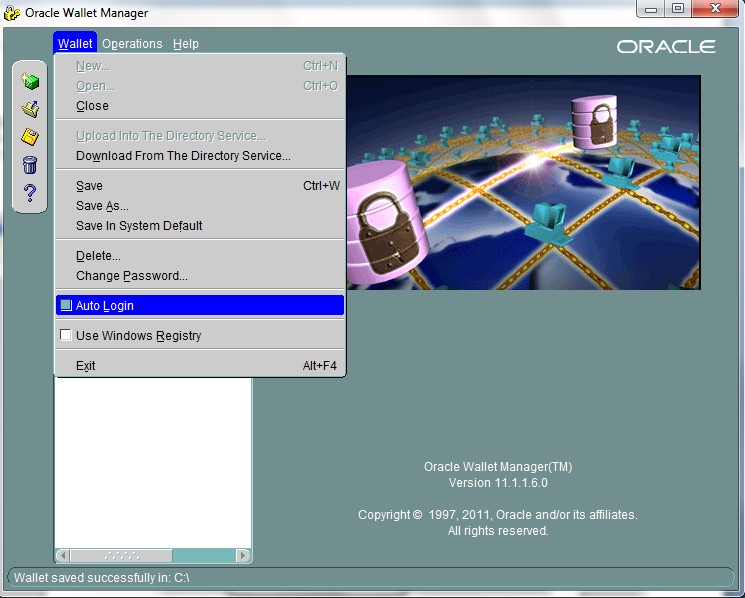Click the Save Wallet toolbar icon
The image size is (745, 598).
(x=30, y=137)
